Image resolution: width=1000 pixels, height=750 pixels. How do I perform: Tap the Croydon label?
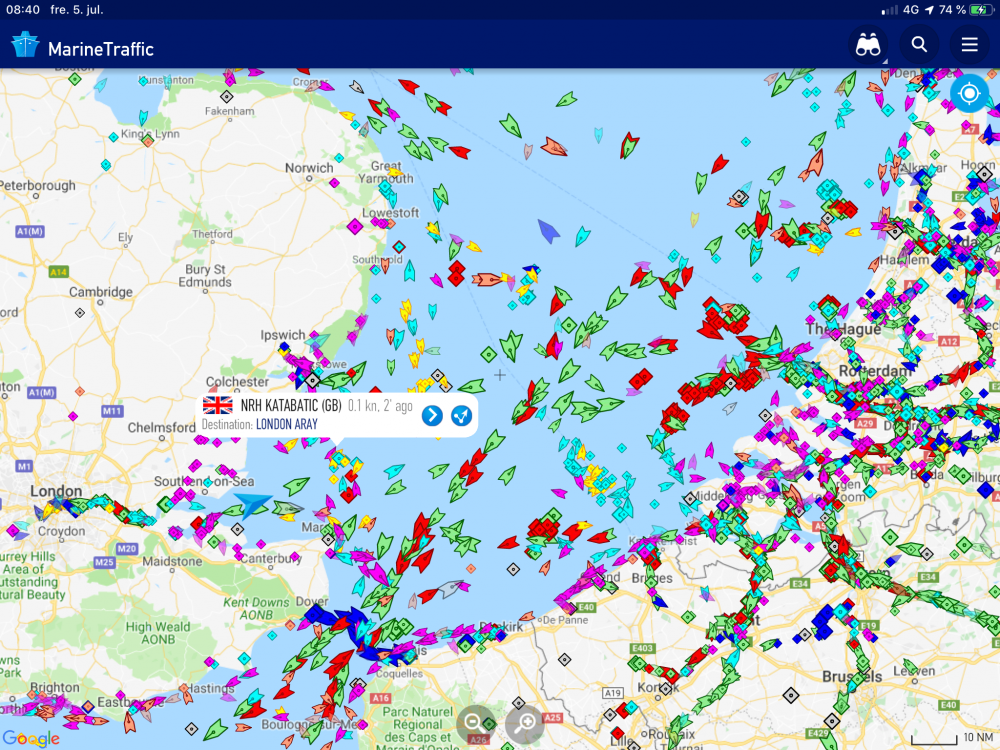(x=61, y=531)
